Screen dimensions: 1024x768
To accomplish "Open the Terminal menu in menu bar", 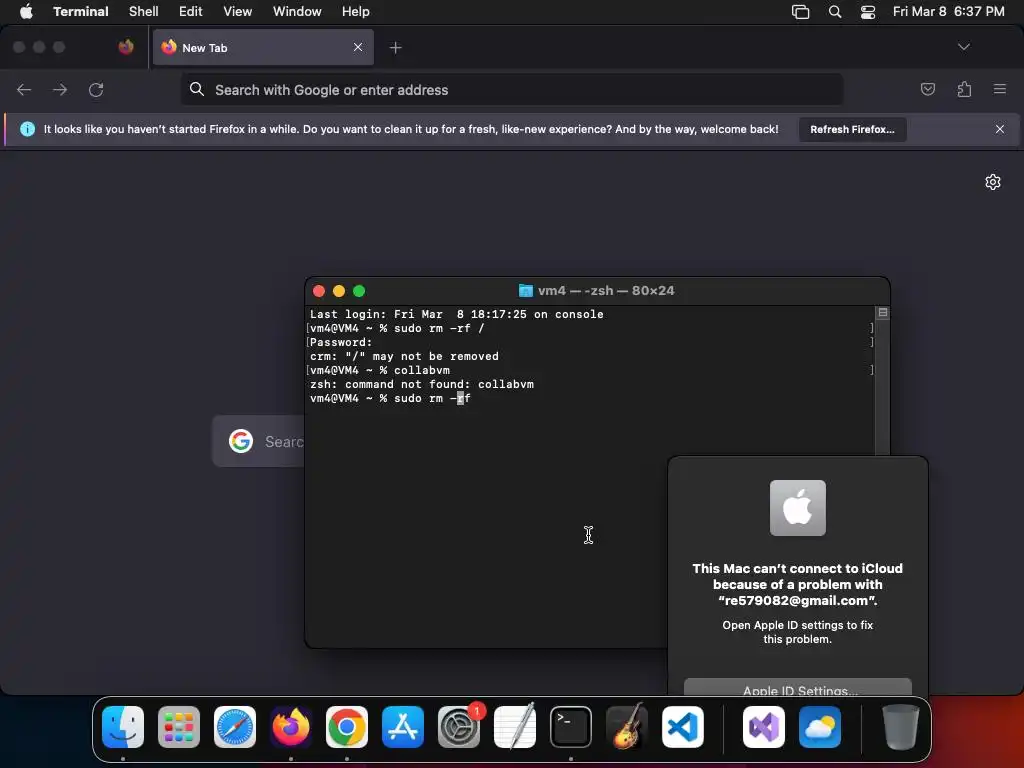I will (x=81, y=11).
